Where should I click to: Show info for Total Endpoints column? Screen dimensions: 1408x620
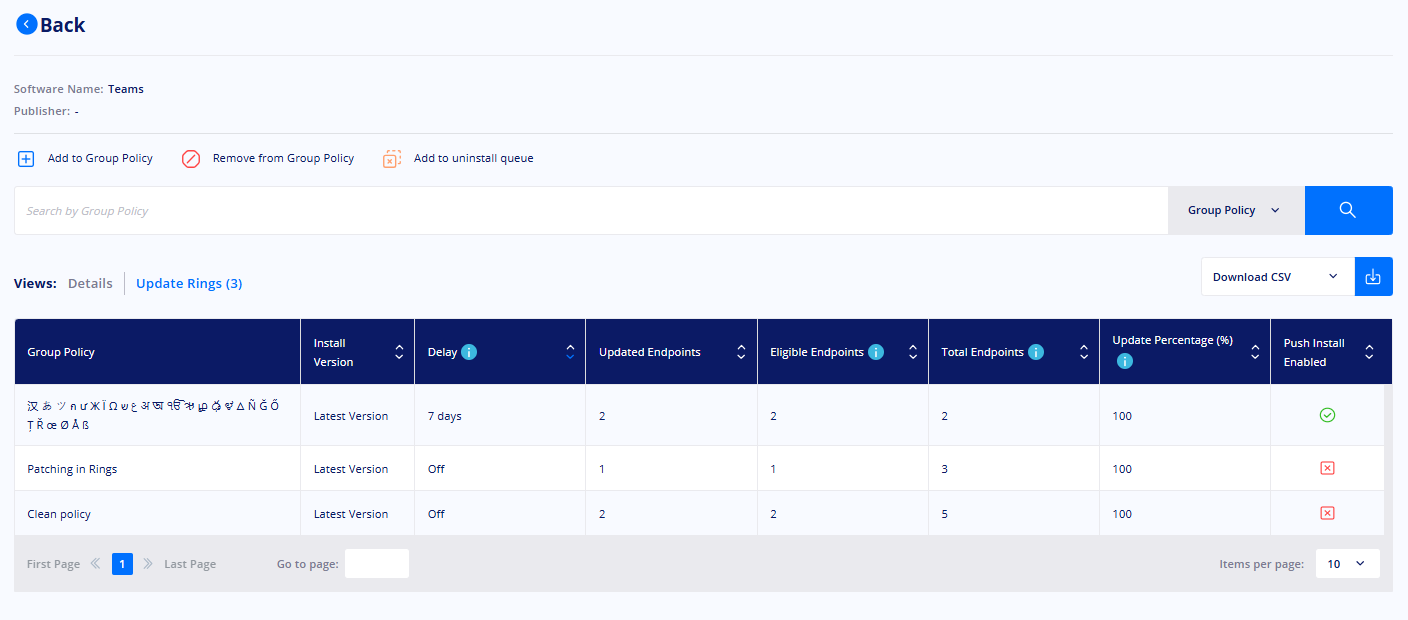click(1036, 352)
